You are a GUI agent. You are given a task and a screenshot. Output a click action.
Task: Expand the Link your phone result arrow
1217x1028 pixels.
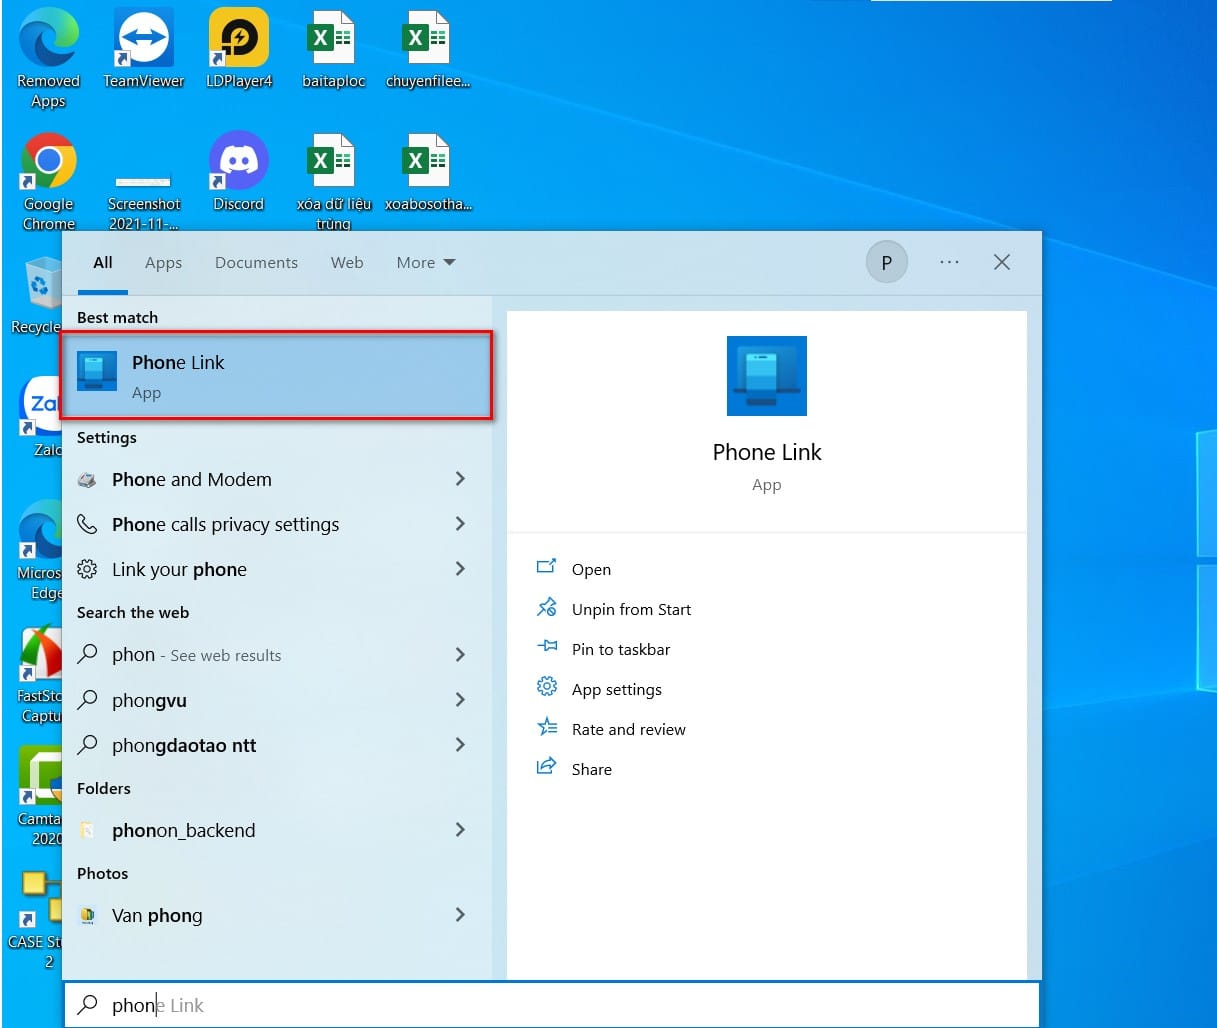point(460,569)
